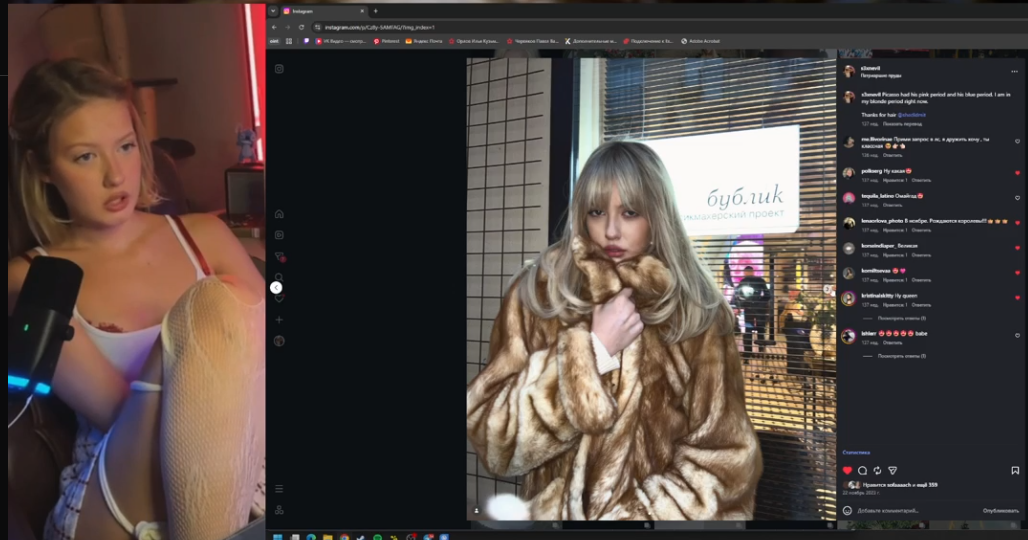Click the repost arrows icon under post

coord(877,471)
